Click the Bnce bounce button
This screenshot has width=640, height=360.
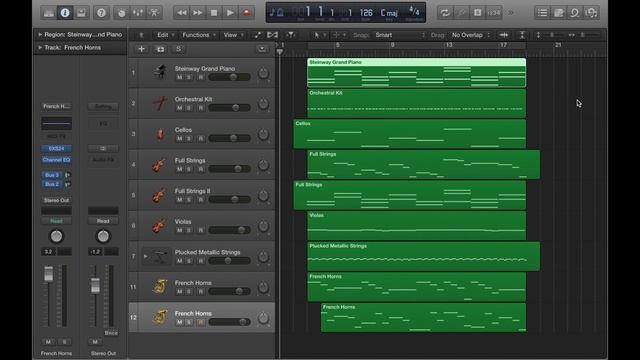tap(111, 333)
